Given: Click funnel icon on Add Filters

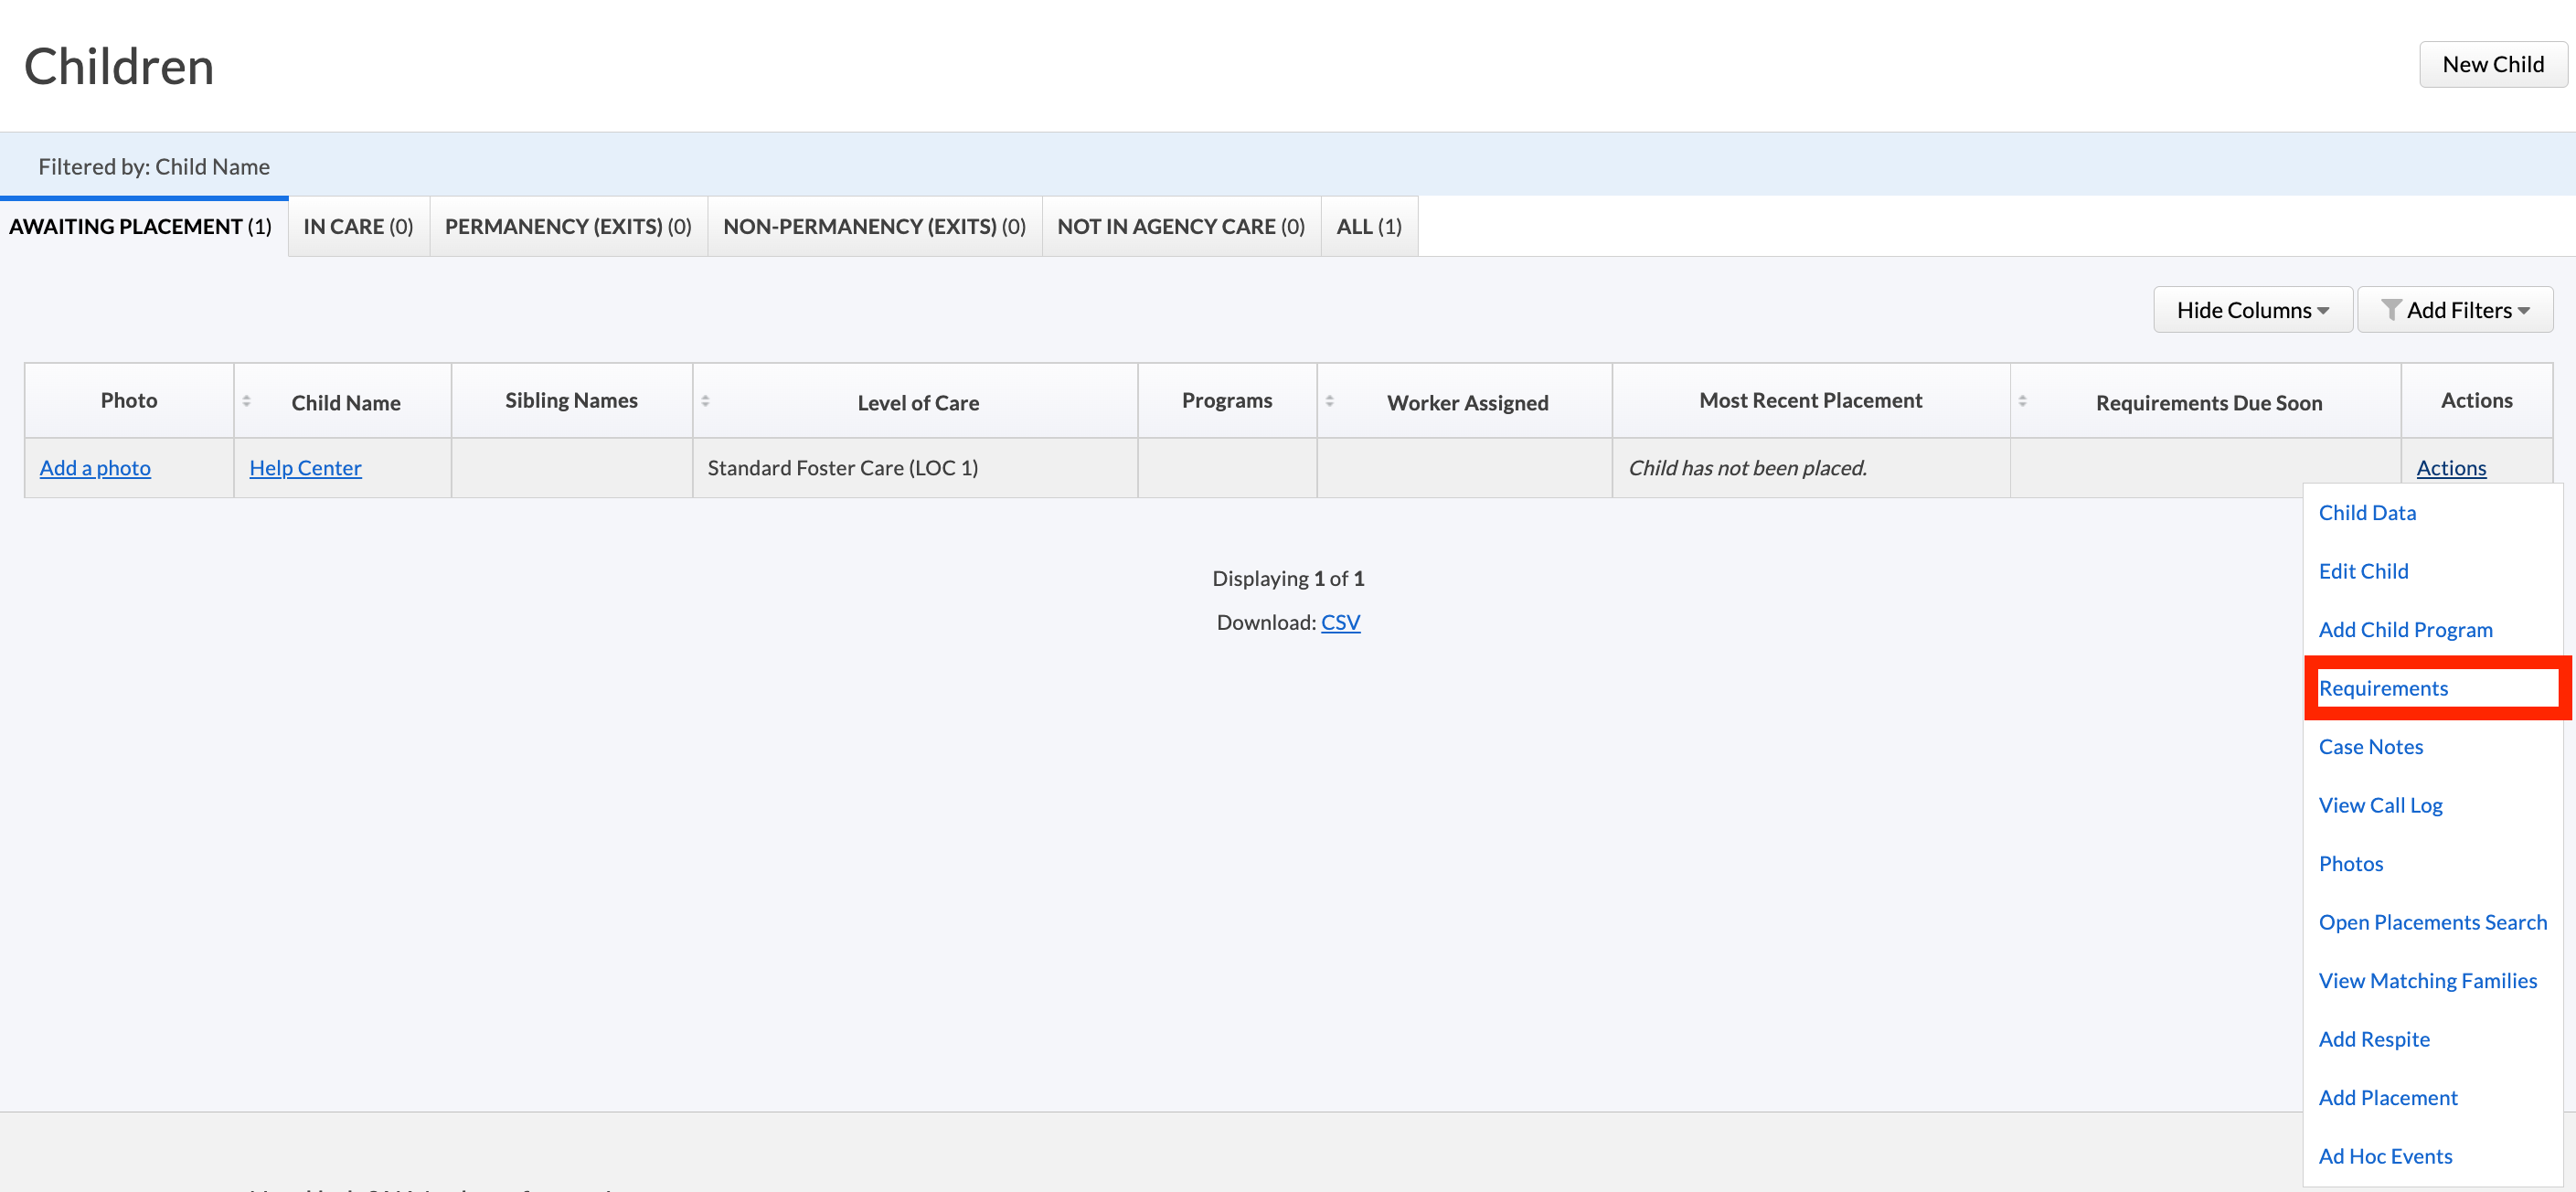Looking at the screenshot, I should 2390,310.
